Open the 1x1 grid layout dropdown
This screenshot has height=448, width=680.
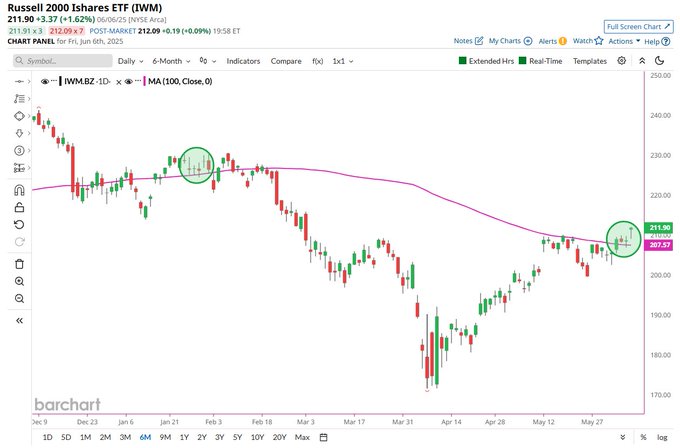tap(343, 61)
